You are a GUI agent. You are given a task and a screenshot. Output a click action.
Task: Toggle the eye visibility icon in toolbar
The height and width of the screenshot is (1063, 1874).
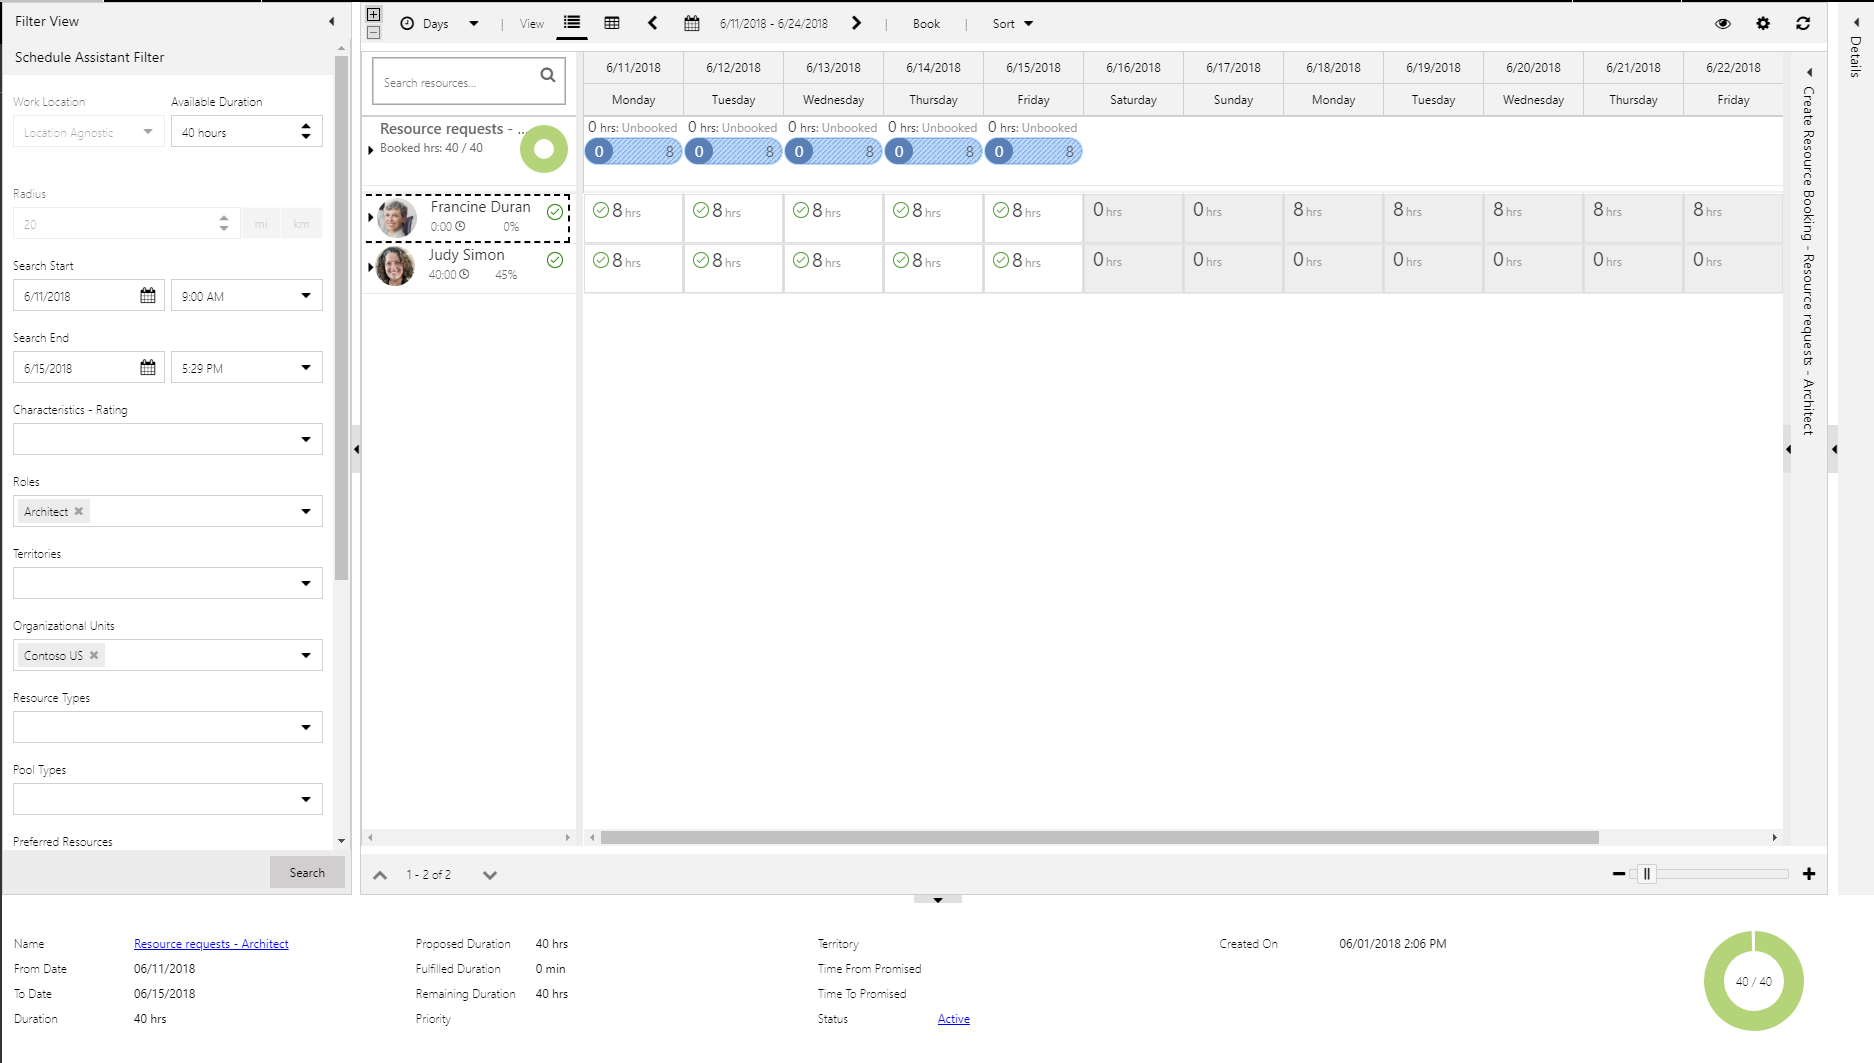coord(1723,23)
